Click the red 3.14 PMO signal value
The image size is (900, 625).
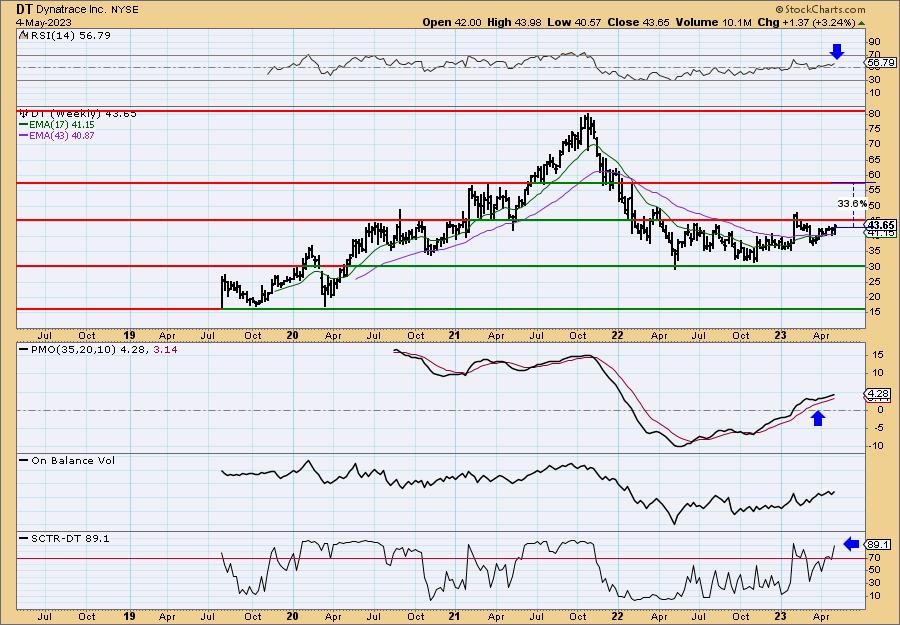tap(165, 350)
